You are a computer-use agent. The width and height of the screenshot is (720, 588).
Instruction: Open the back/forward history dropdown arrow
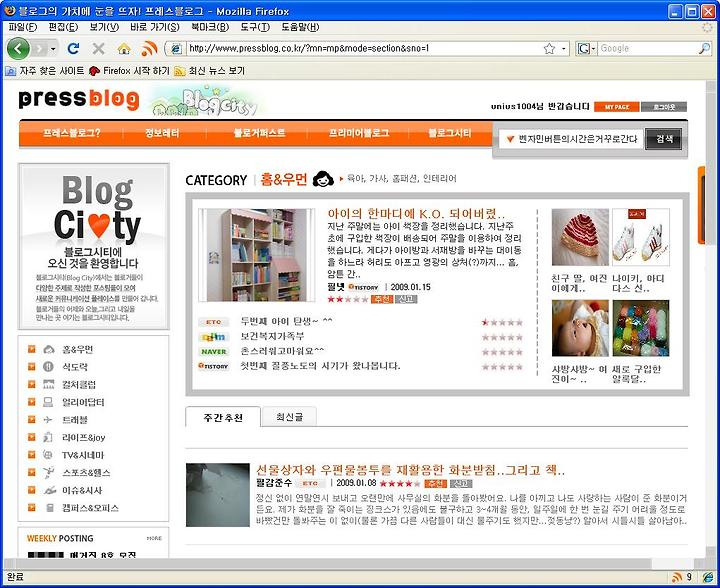53,49
